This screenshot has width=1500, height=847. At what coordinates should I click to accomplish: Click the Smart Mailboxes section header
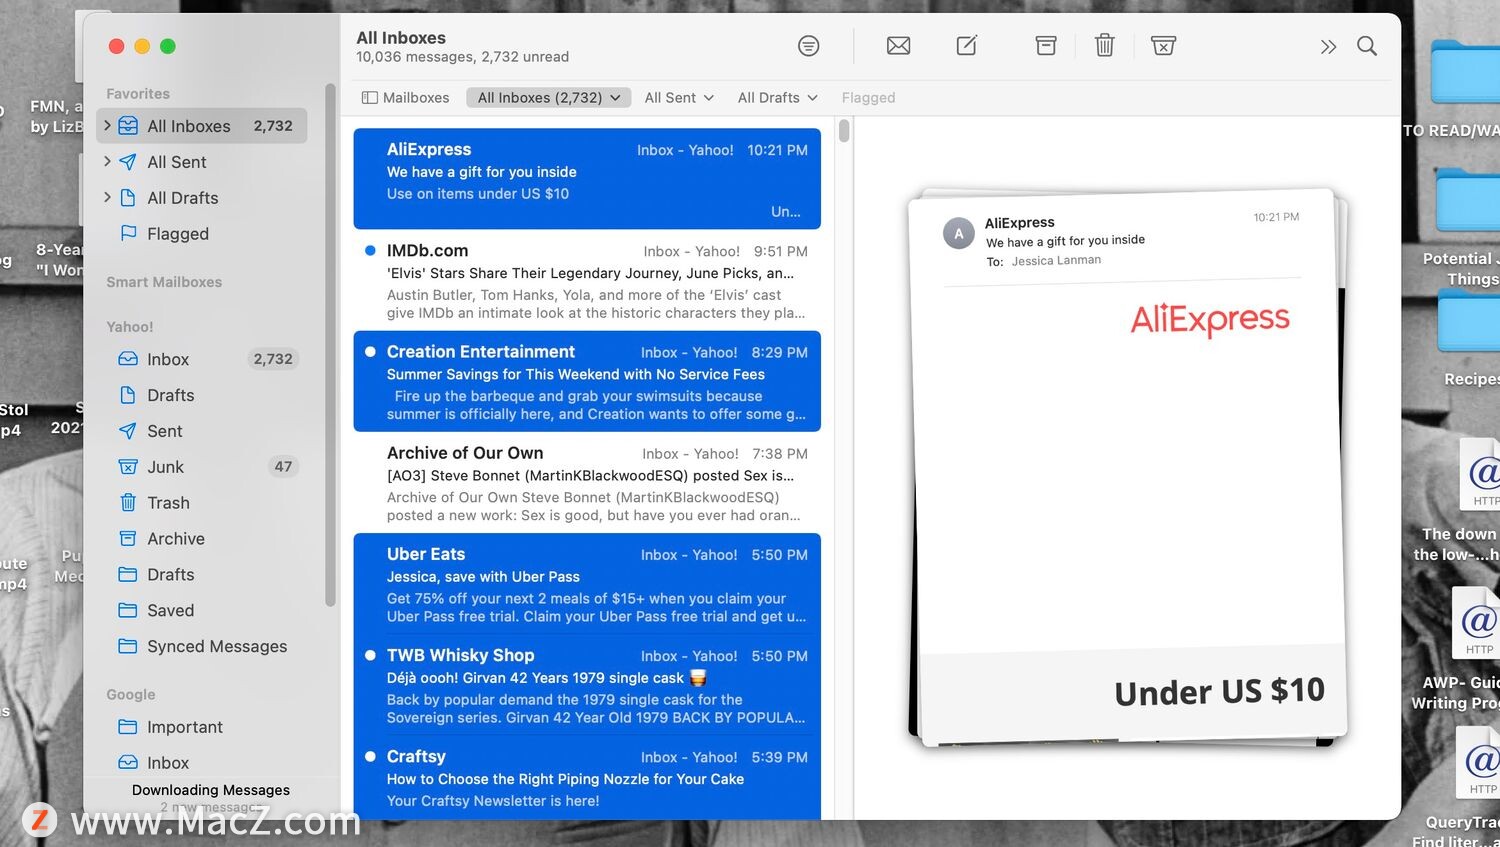pyautogui.click(x=164, y=282)
